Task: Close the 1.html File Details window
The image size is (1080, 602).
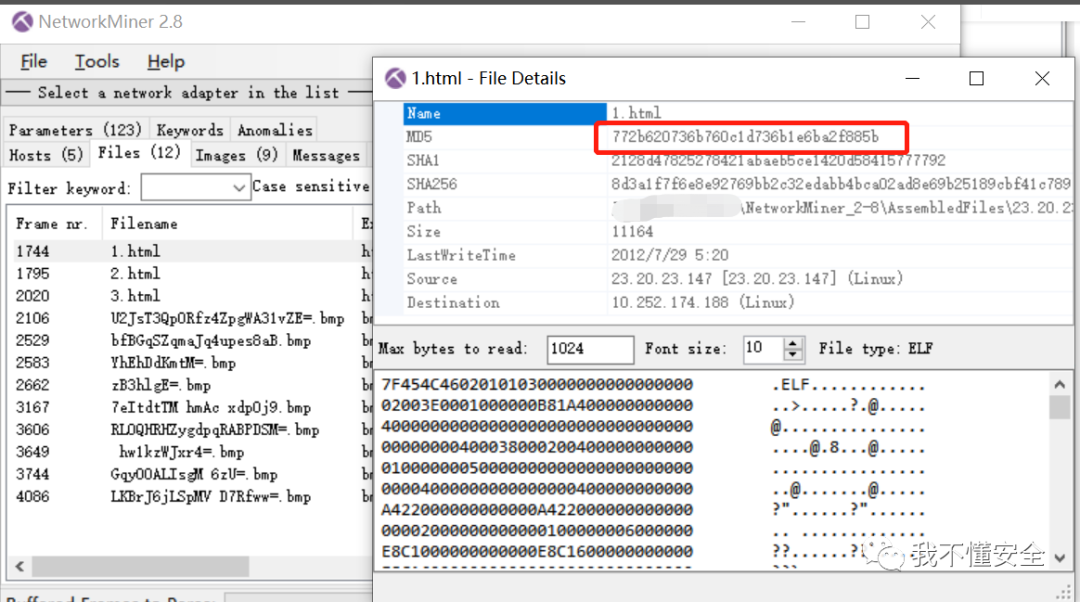Action: click(1042, 79)
